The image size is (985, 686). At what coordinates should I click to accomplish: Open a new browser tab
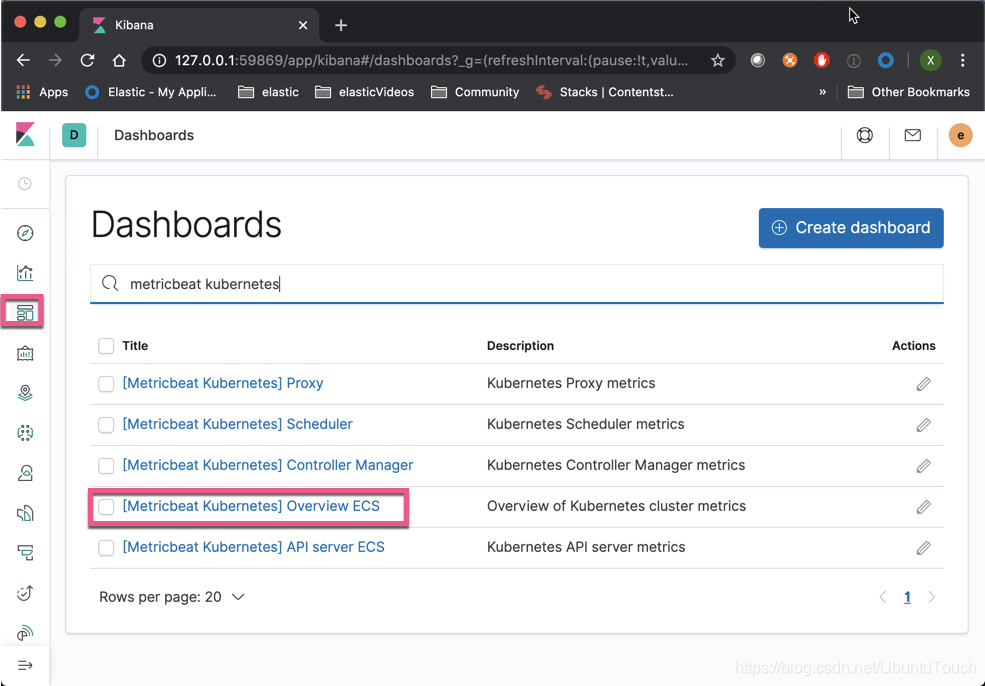pos(340,25)
